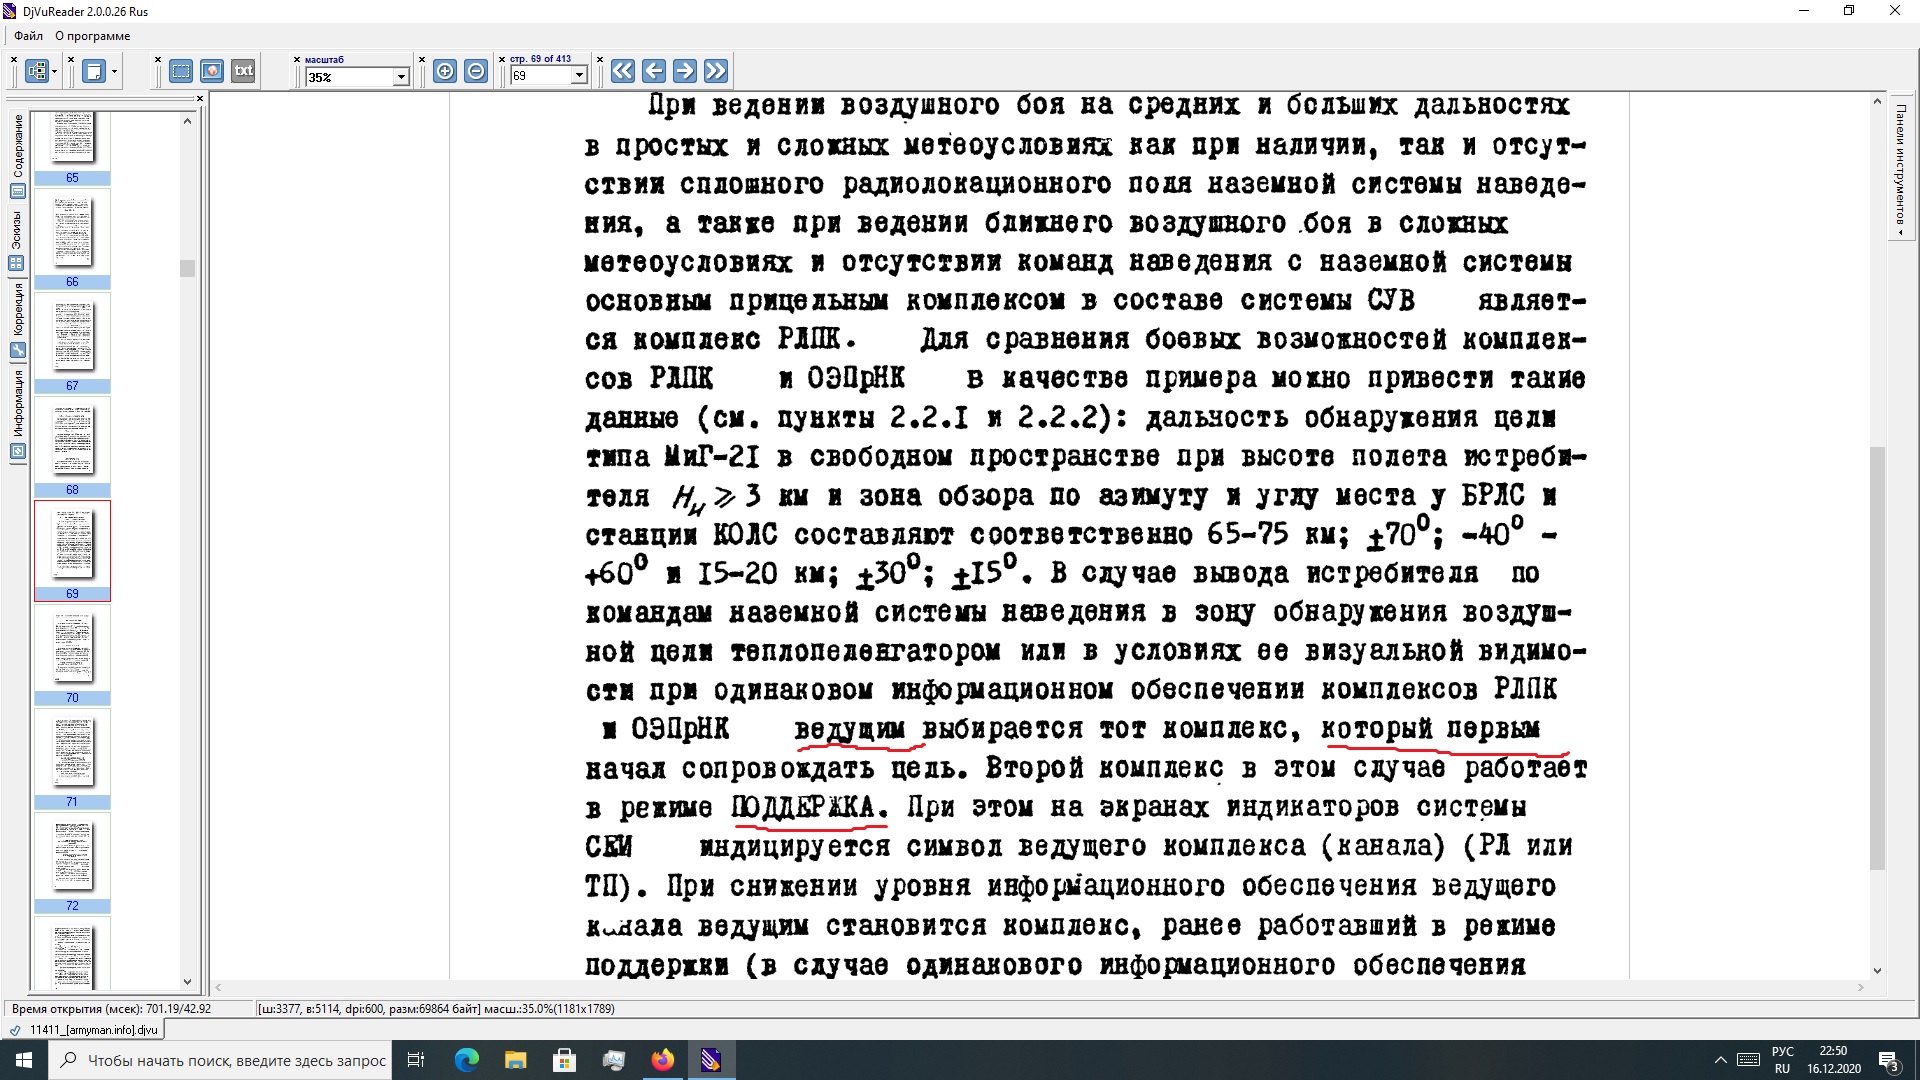Zoom out with the minus icon
The width and height of the screenshot is (1920, 1080).
tap(476, 71)
